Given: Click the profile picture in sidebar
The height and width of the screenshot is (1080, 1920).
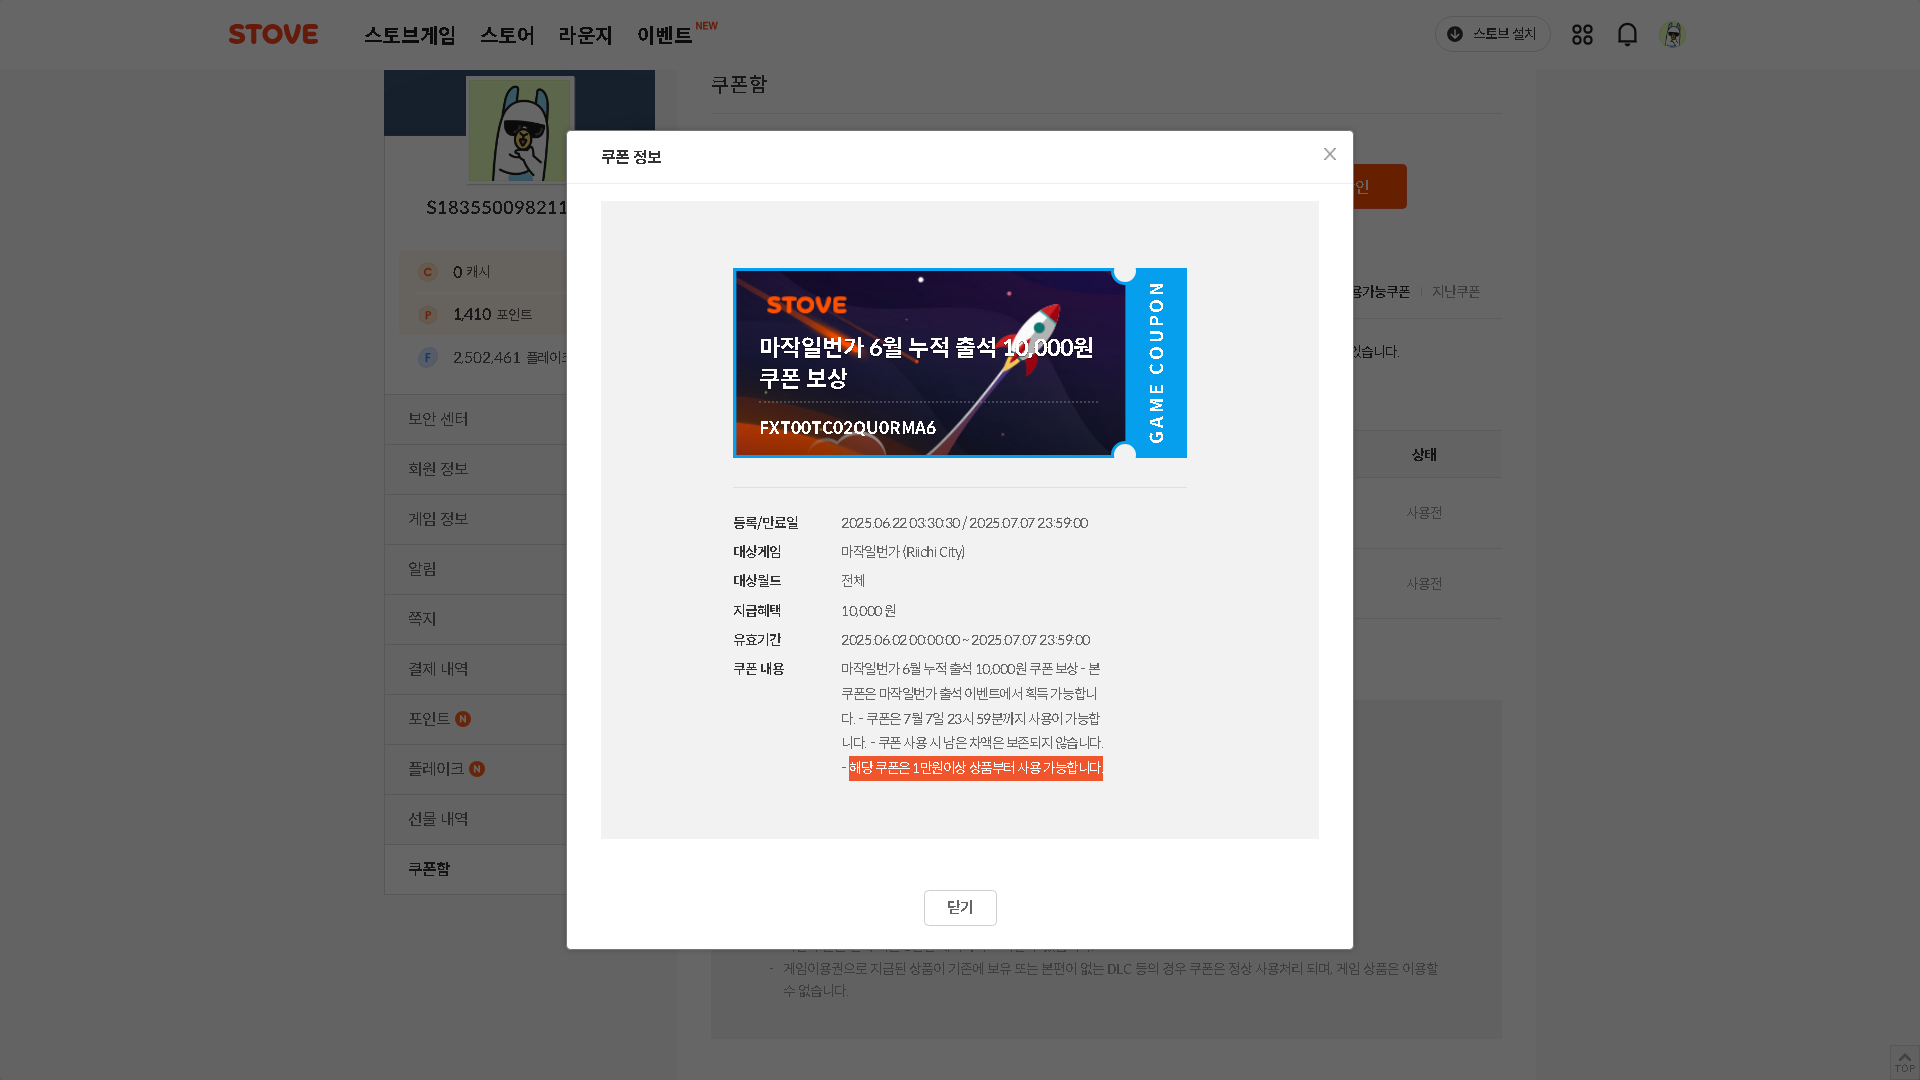Looking at the screenshot, I should click(x=520, y=130).
